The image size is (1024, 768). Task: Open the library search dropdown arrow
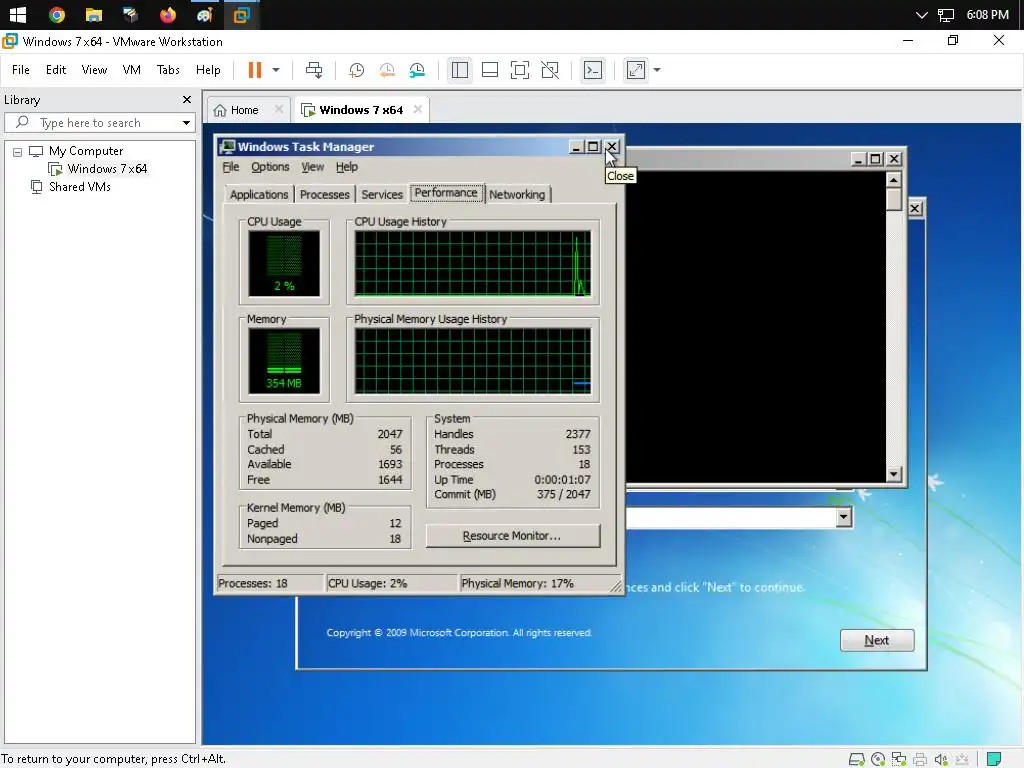click(x=186, y=123)
